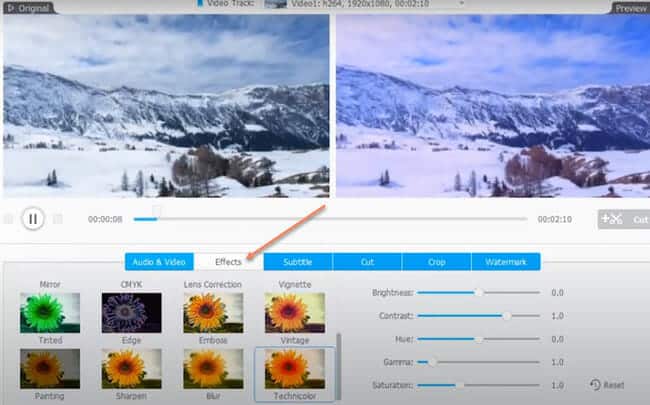
Task: Open the Watermark tab
Action: click(506, 262)
